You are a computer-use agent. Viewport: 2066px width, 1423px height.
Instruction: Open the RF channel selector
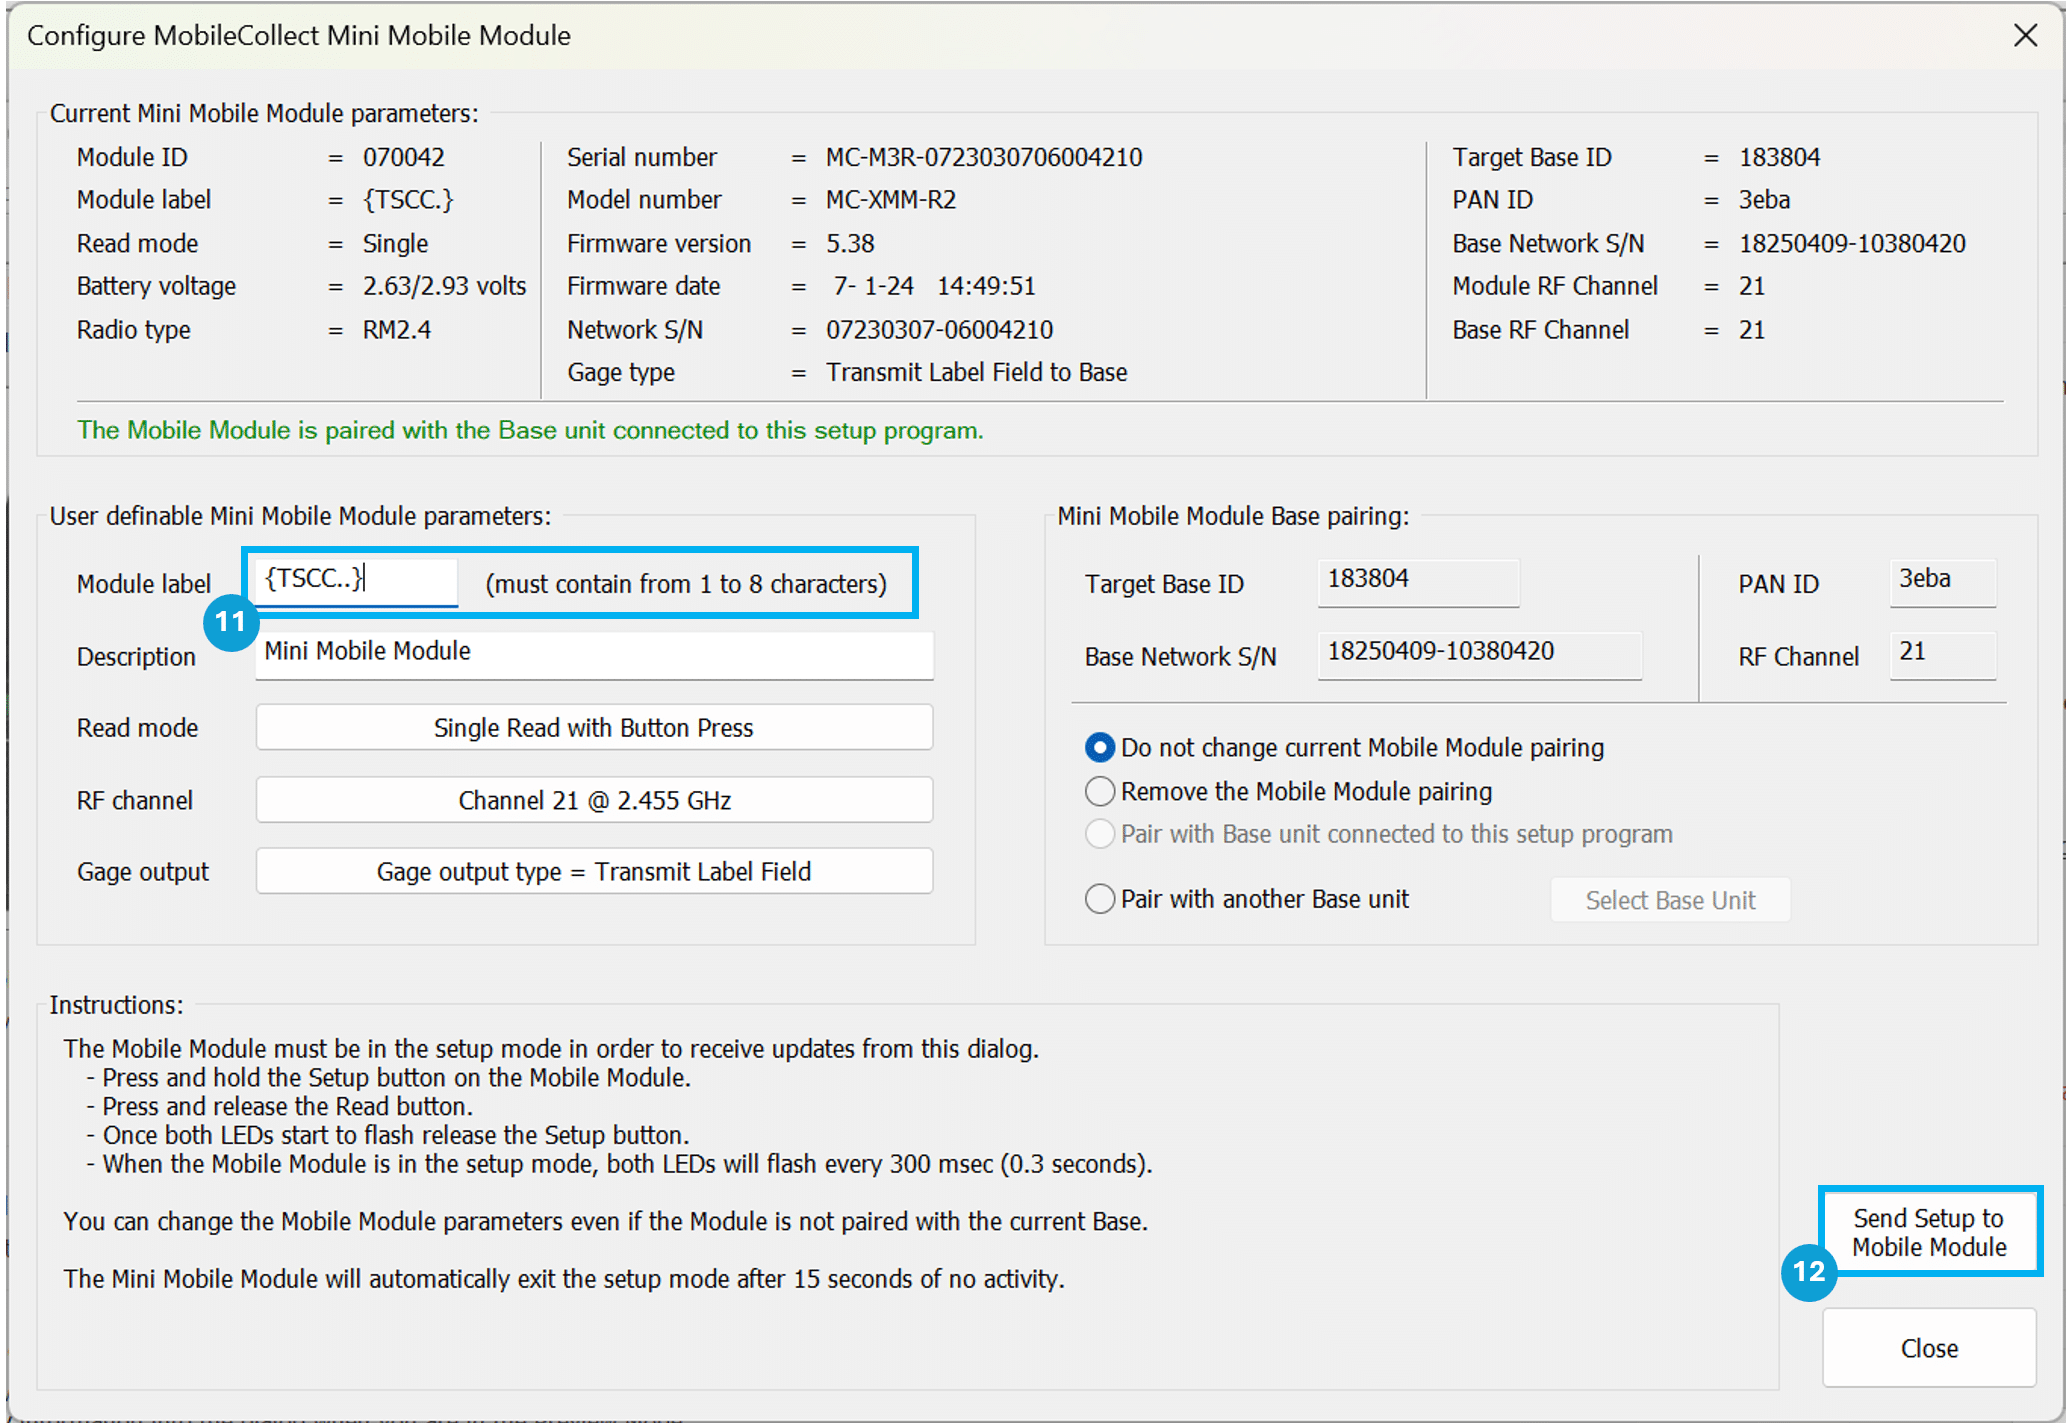593,799
